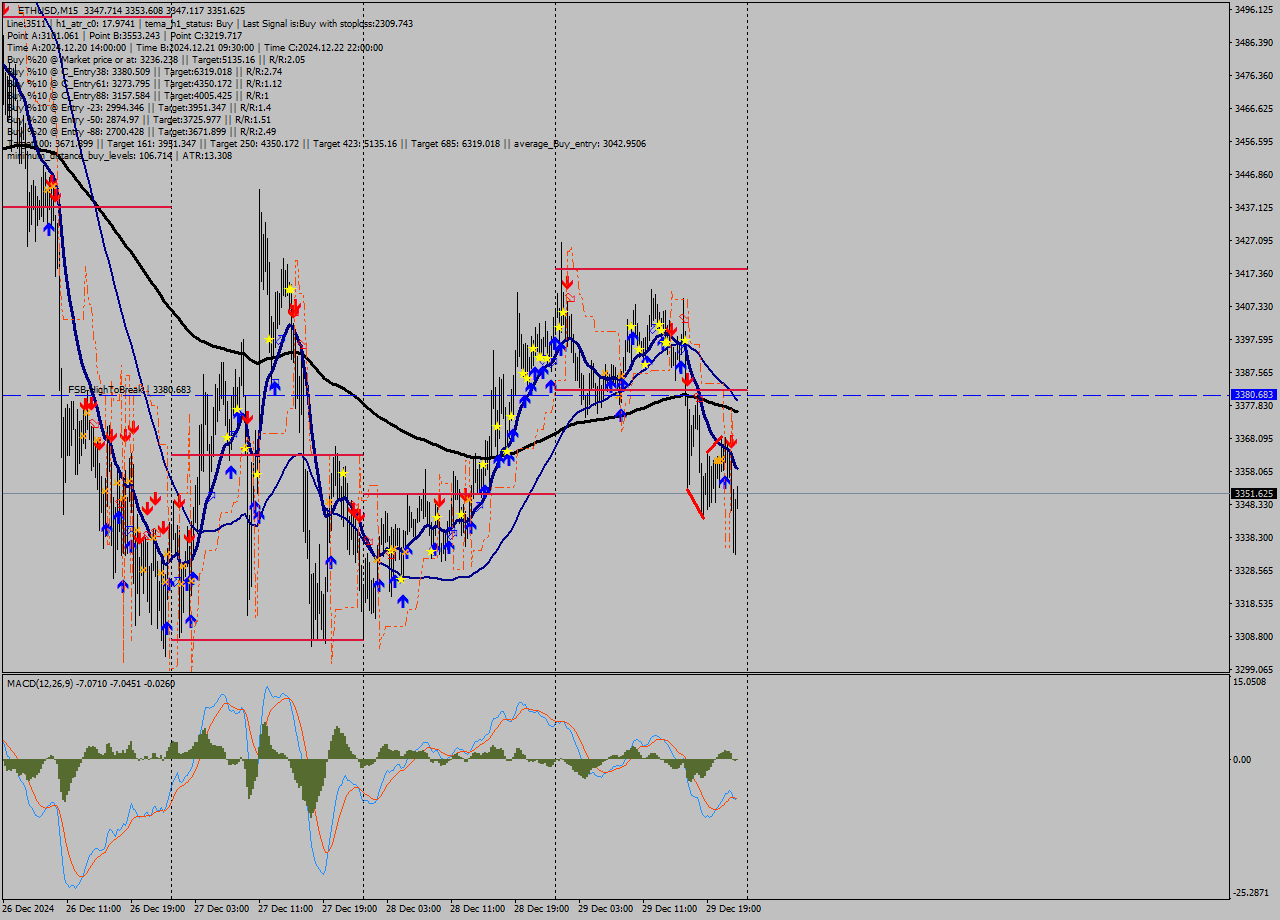
Task: Click the '28 Dec 19:00' time label
Action: (x=541, y=909)
